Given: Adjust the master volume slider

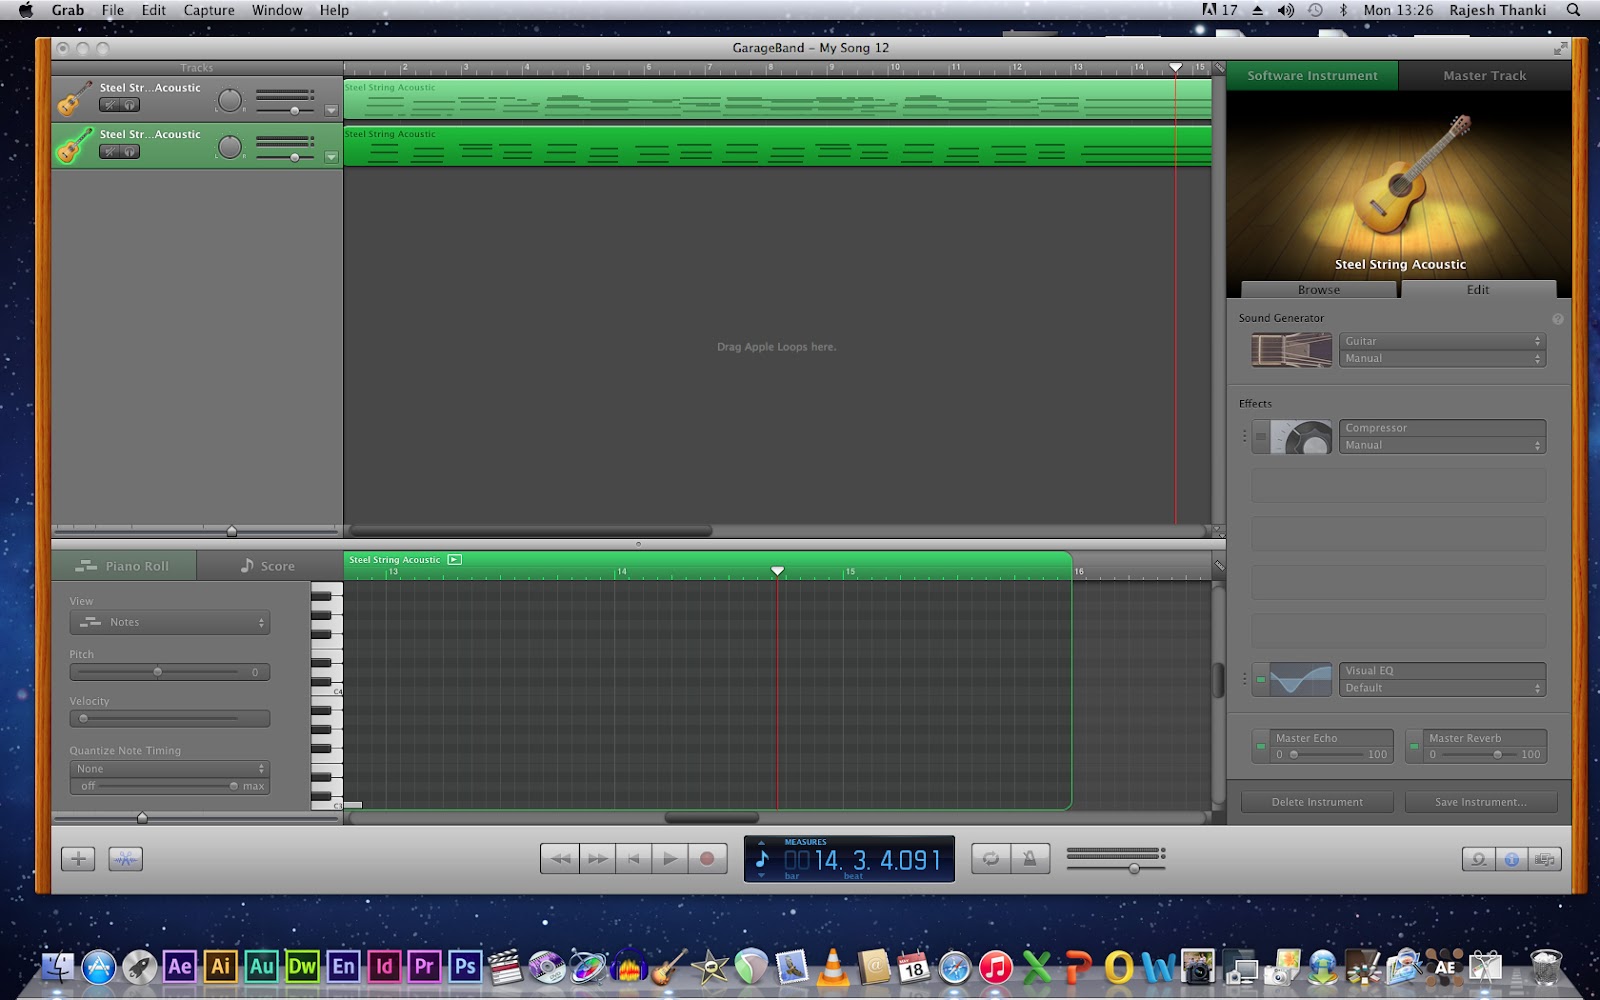Looking at the screenshot, I should (1115, 868).
